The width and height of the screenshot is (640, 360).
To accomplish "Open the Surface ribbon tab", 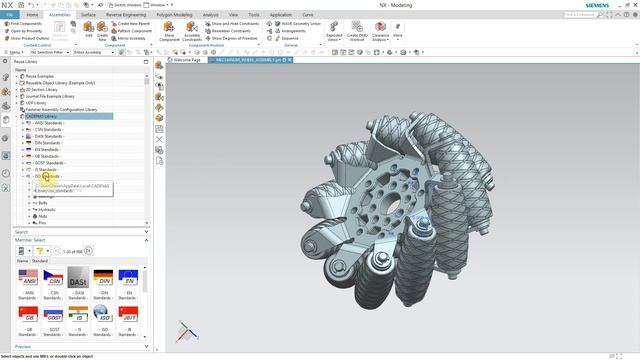I will (x=88, y=15).
